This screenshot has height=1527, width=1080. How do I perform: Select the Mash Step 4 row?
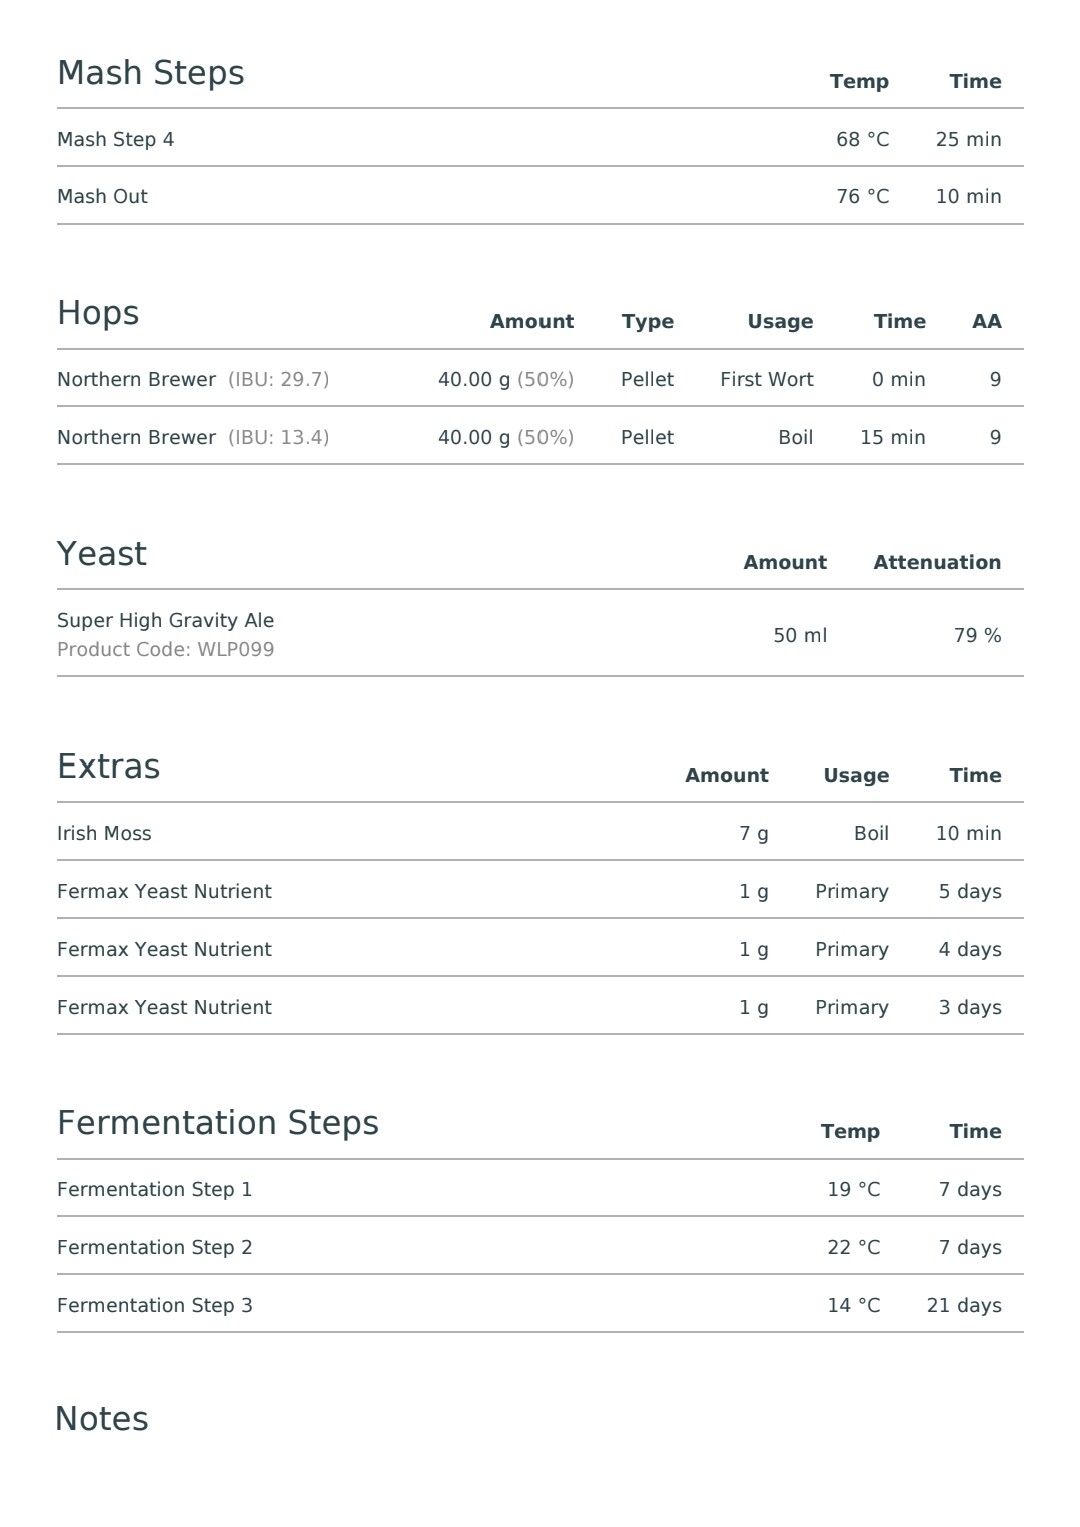click(540, 138)
